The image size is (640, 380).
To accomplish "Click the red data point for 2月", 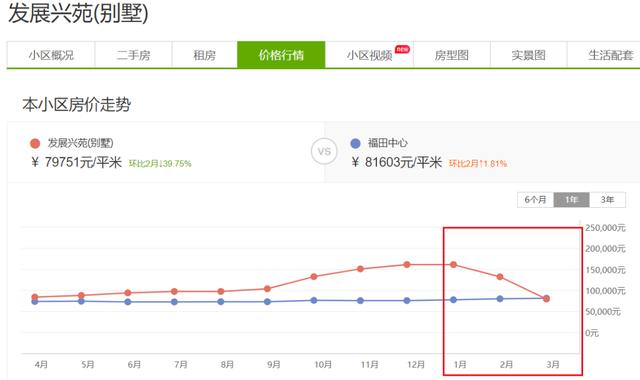I will [x=500, y=277].
